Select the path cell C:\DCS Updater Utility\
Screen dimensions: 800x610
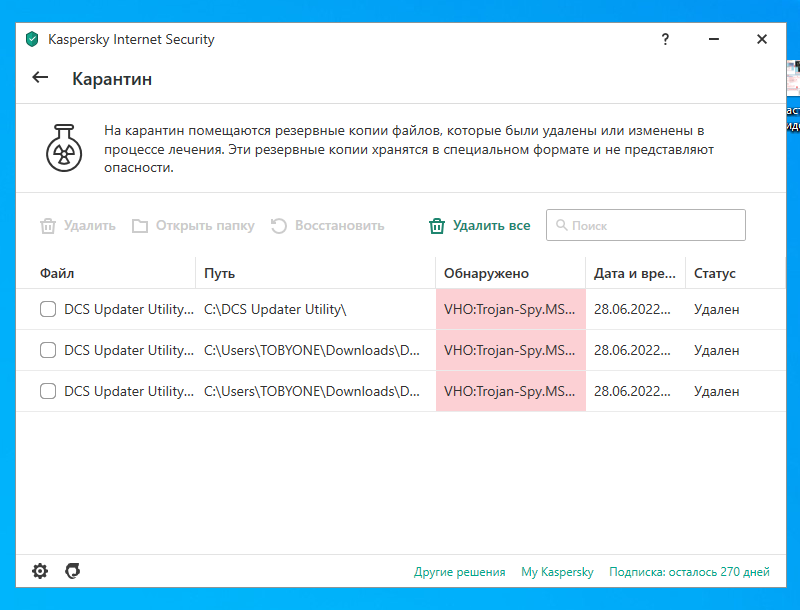(275, 309)
